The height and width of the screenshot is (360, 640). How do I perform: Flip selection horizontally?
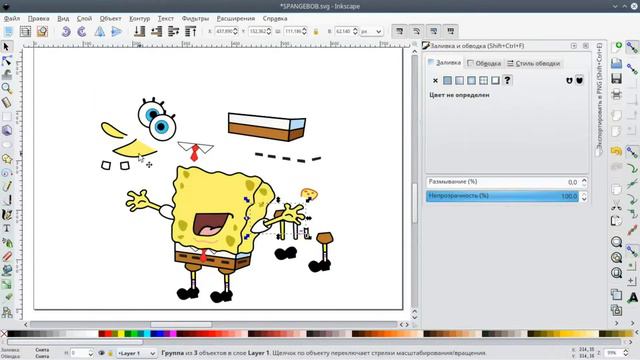click(x=99, y=31)
